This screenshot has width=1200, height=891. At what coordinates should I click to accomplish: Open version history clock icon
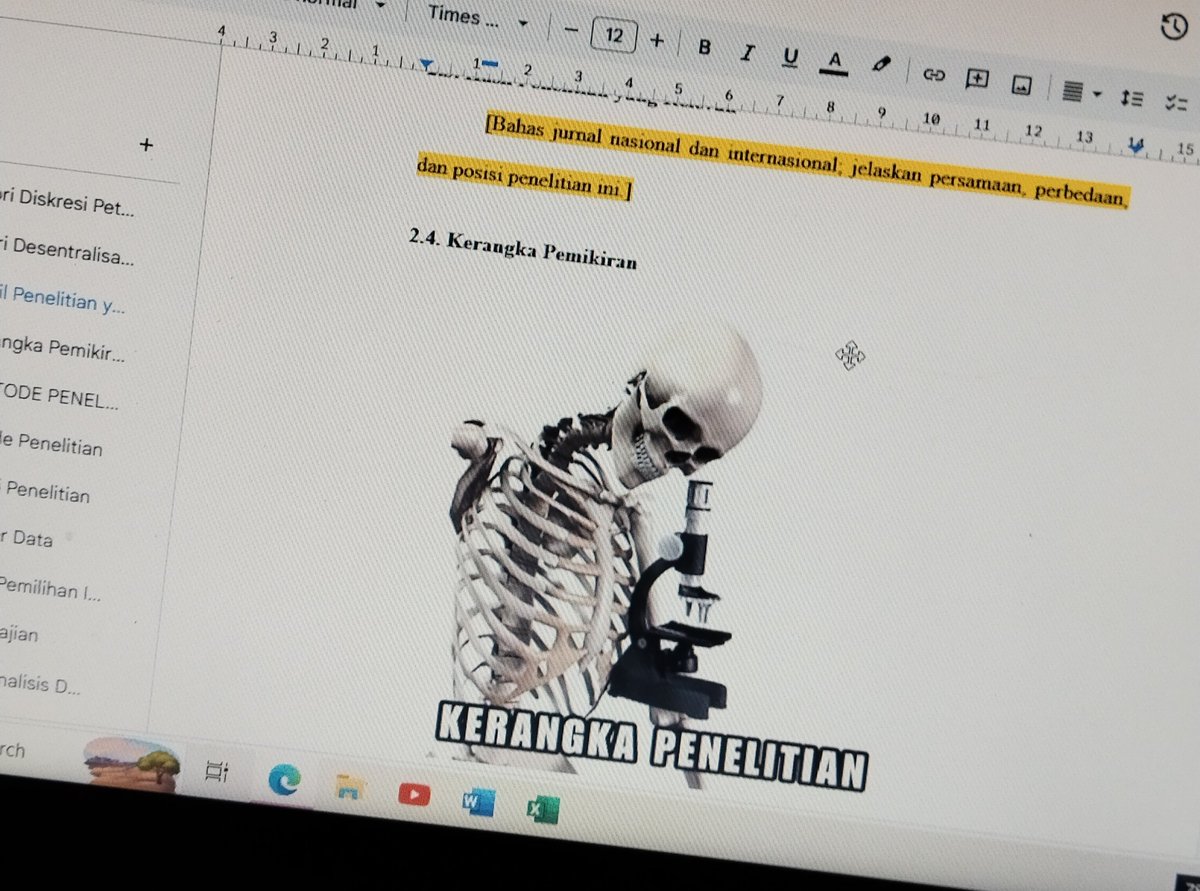pos(1173,27)
